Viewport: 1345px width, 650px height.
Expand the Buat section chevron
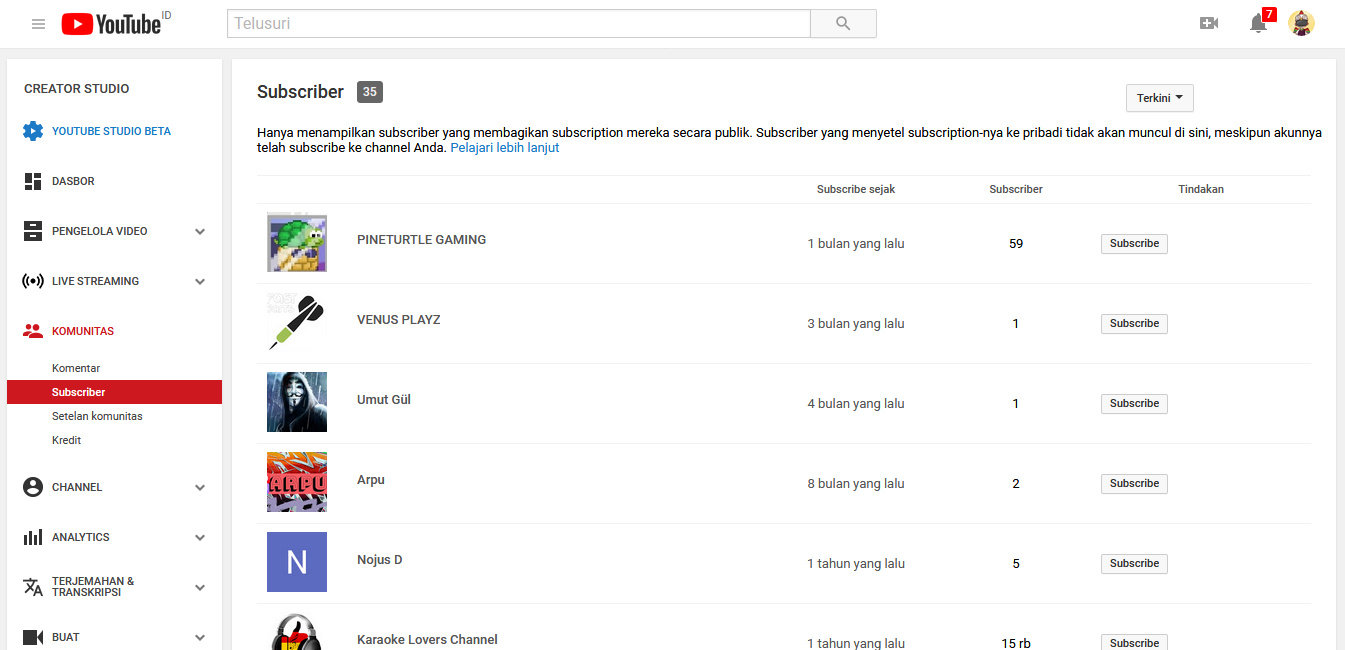click(x=200, y=637)
